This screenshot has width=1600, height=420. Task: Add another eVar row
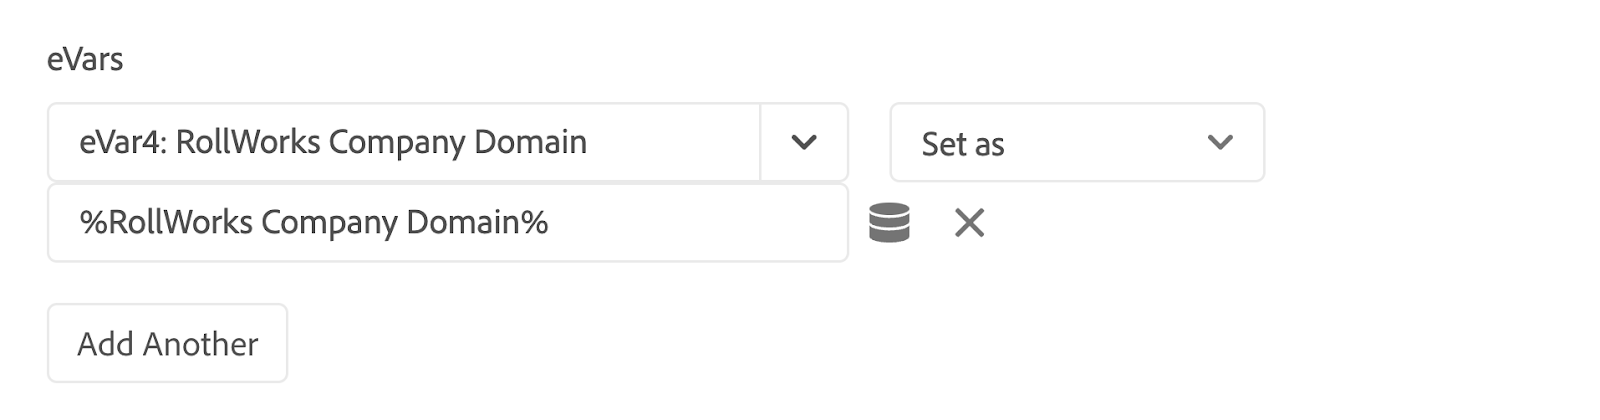167,343
